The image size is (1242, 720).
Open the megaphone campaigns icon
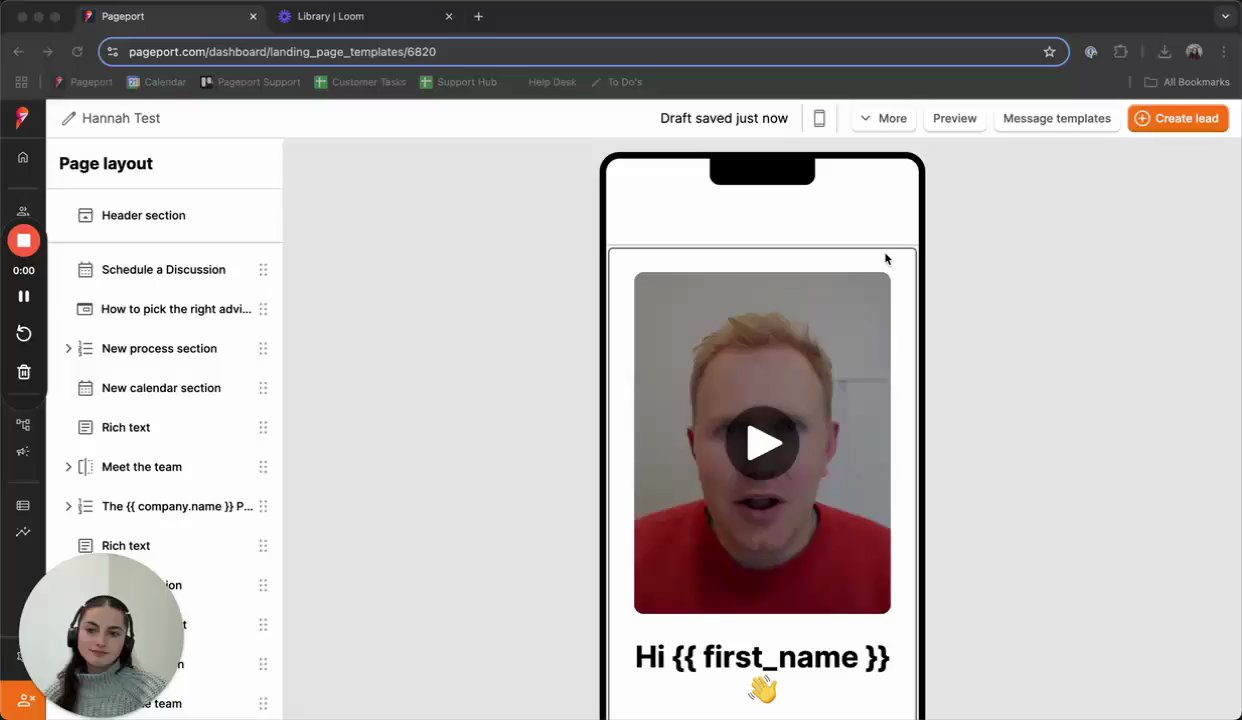click(23, 452)
